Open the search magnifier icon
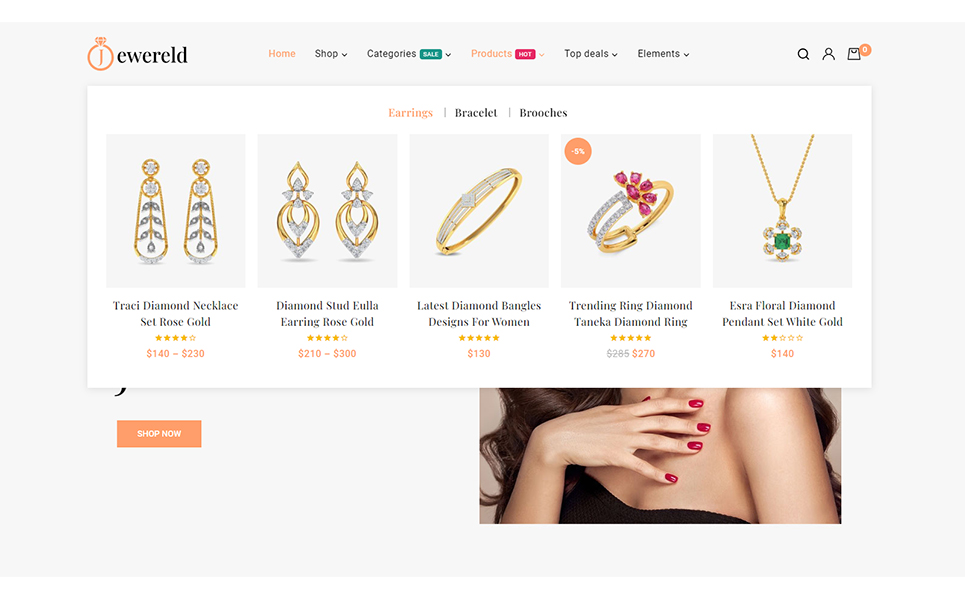This screenshot has width=965, height=600. pos(803,54)
